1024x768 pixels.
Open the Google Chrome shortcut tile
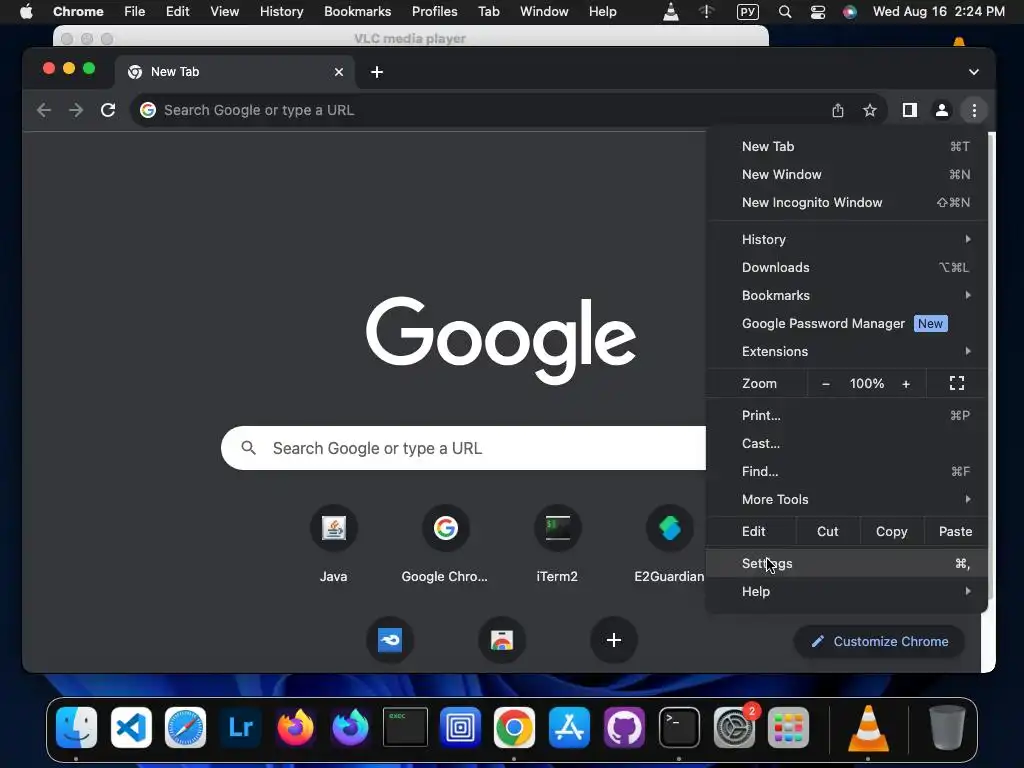click(x=445, y=545)
